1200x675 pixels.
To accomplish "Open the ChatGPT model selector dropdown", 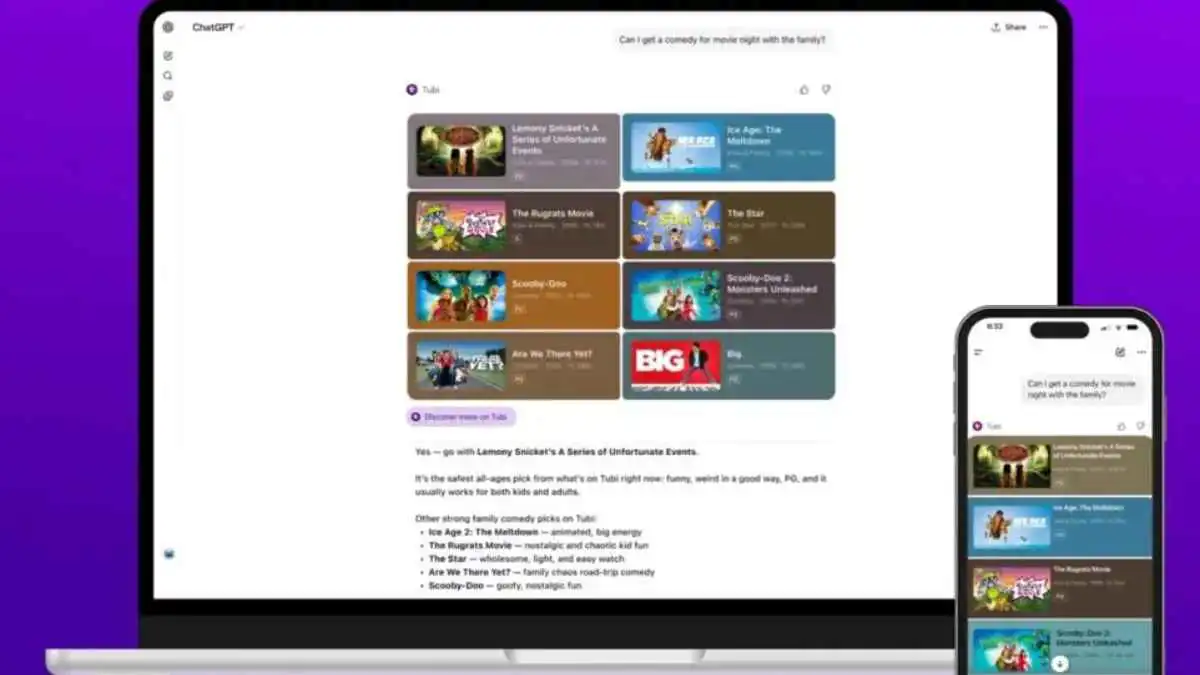I will point(240,27).
